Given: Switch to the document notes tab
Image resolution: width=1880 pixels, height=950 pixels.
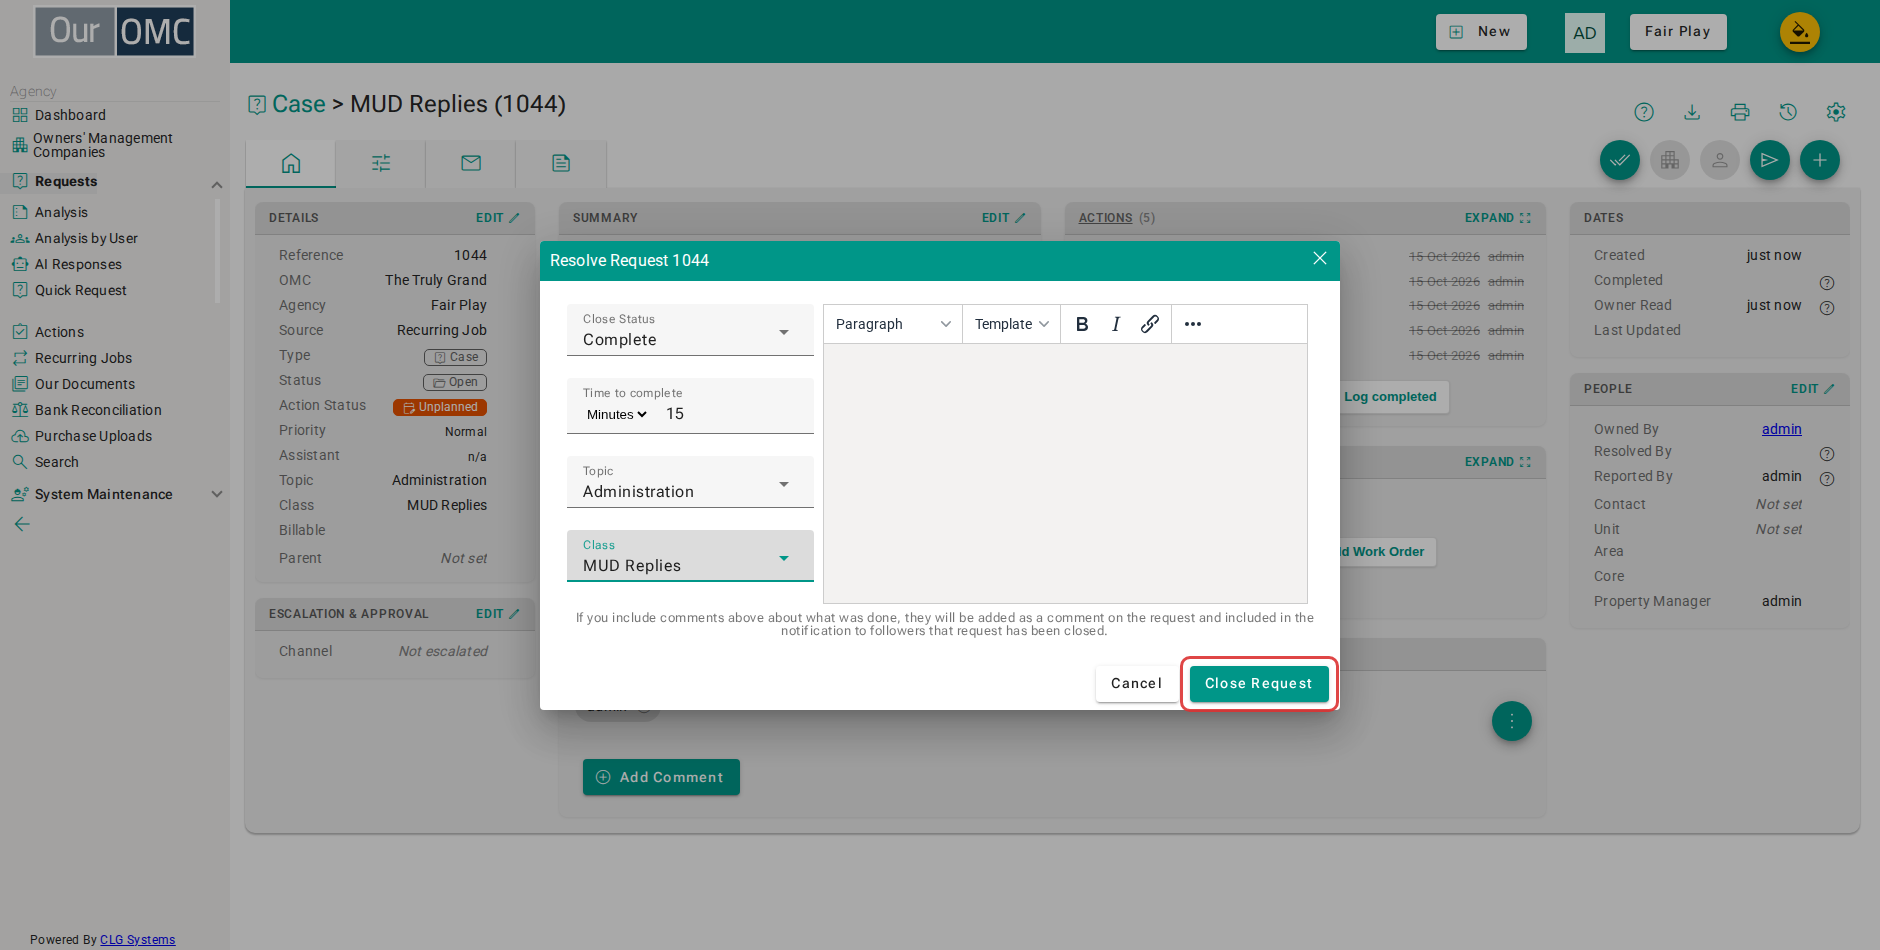Looking at the screenshot, I should (561, 163).
